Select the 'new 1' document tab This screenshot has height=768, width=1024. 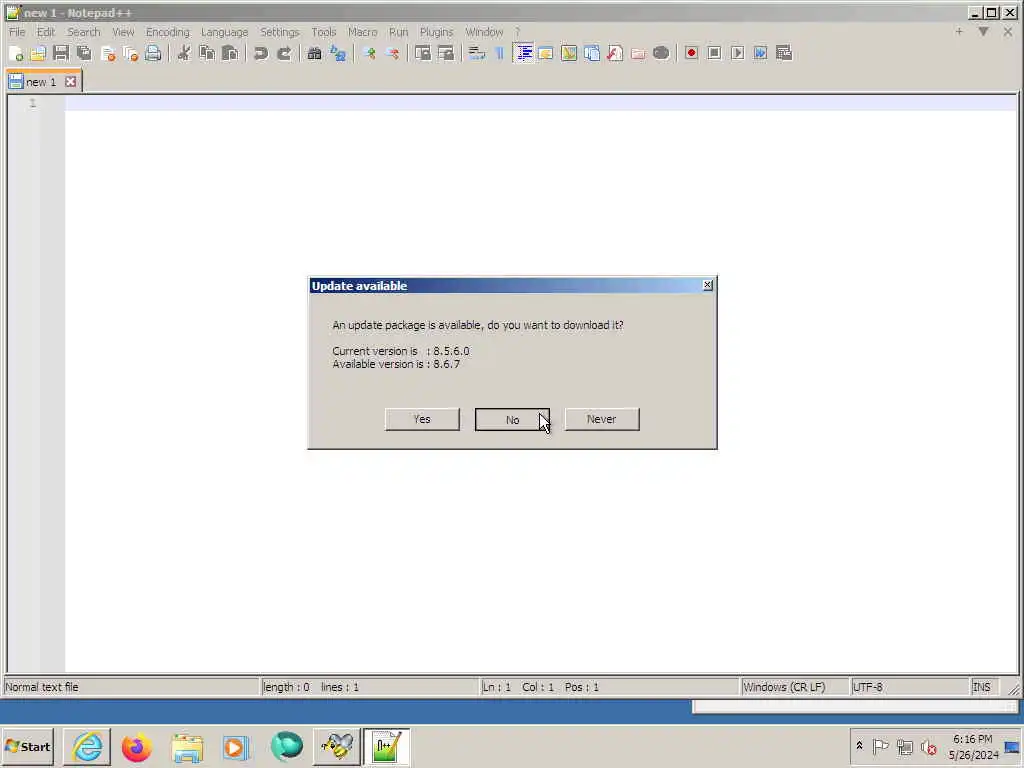click(40, 82)
